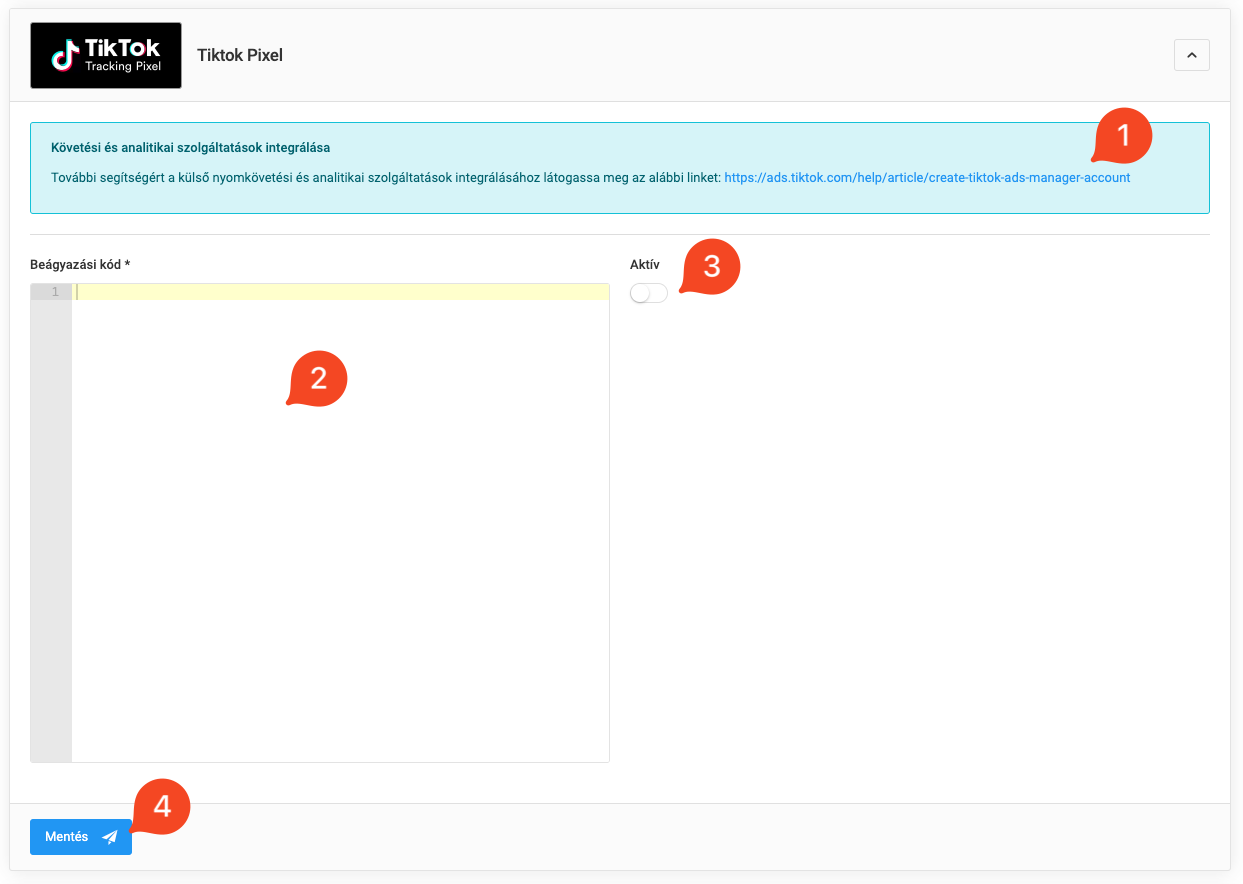This screenshot has width=1243, height=884.
Task: Open the ads.tiktok.com help article link
Action: (x=927, y=178)
